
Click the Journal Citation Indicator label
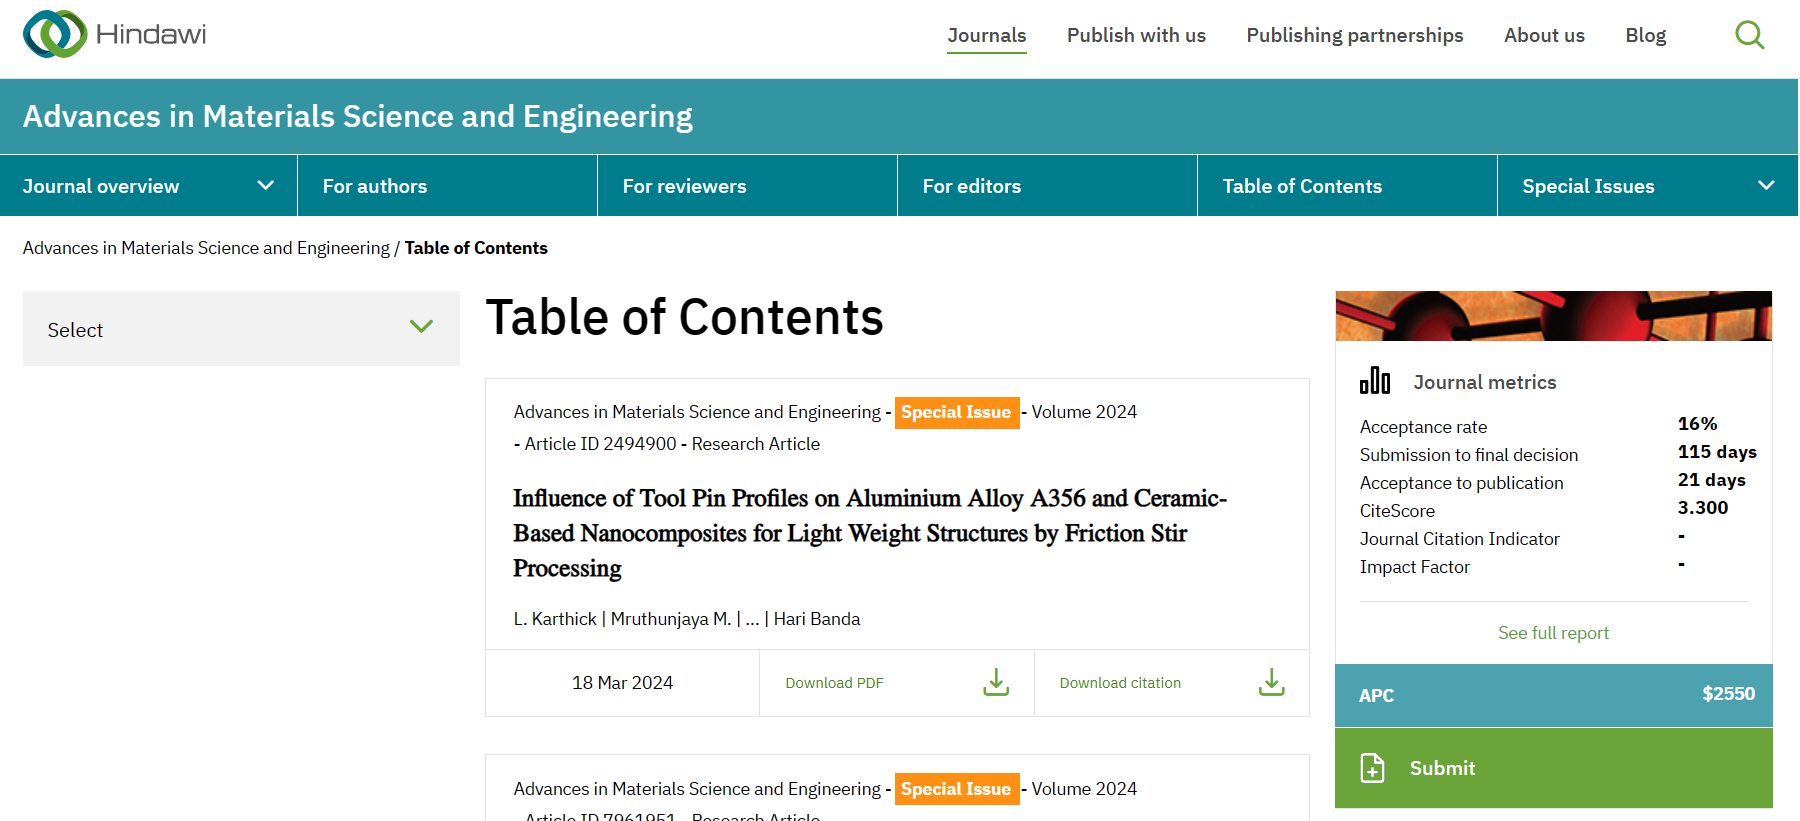tap(1459, 539)
